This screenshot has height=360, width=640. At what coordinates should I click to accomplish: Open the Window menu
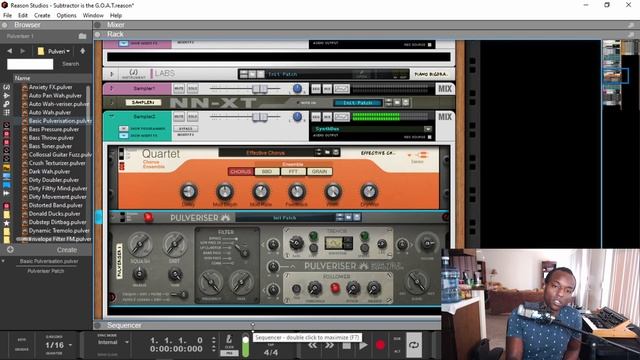(x=93, y=16)
